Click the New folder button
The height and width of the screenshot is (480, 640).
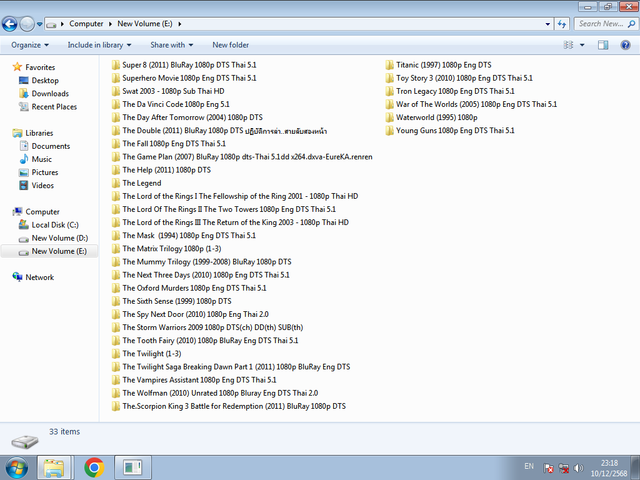tap(231, 45)
